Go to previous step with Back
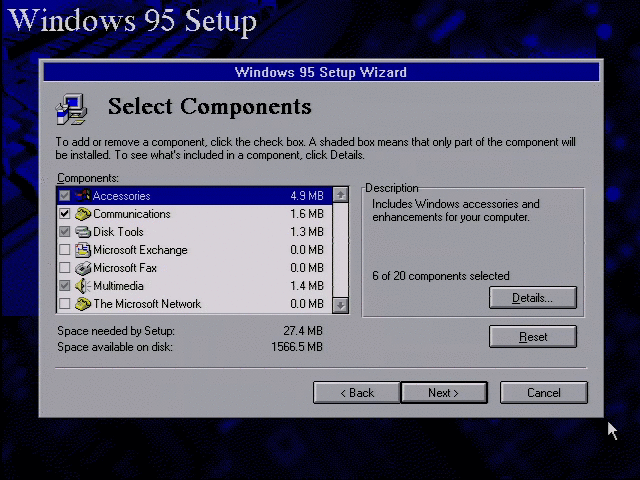This screenshot has width=640, height=480. click(x=357, y=393)
